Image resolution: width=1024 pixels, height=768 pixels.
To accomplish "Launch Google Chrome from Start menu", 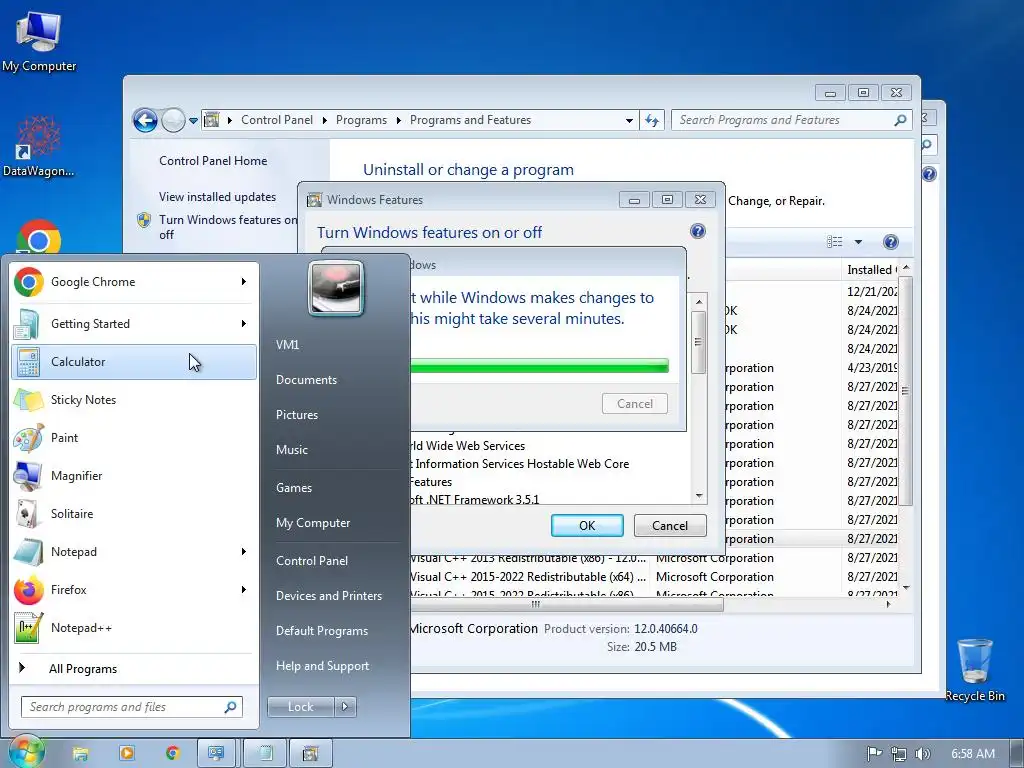I will tap(134, 282).
